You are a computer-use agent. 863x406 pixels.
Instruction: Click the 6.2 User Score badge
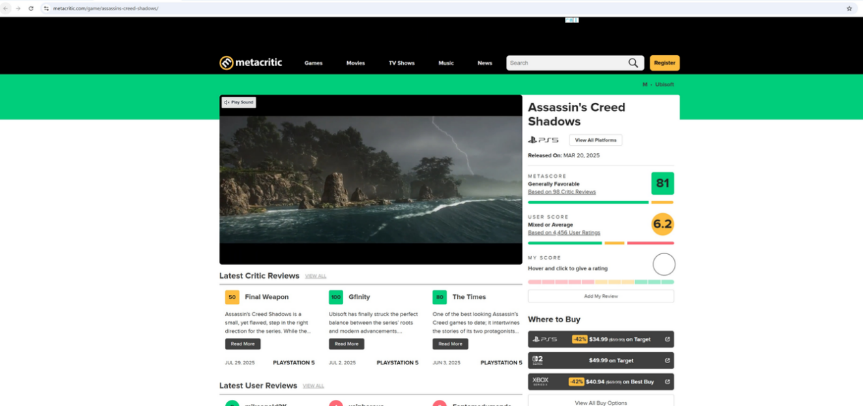(x=663, y=224)
